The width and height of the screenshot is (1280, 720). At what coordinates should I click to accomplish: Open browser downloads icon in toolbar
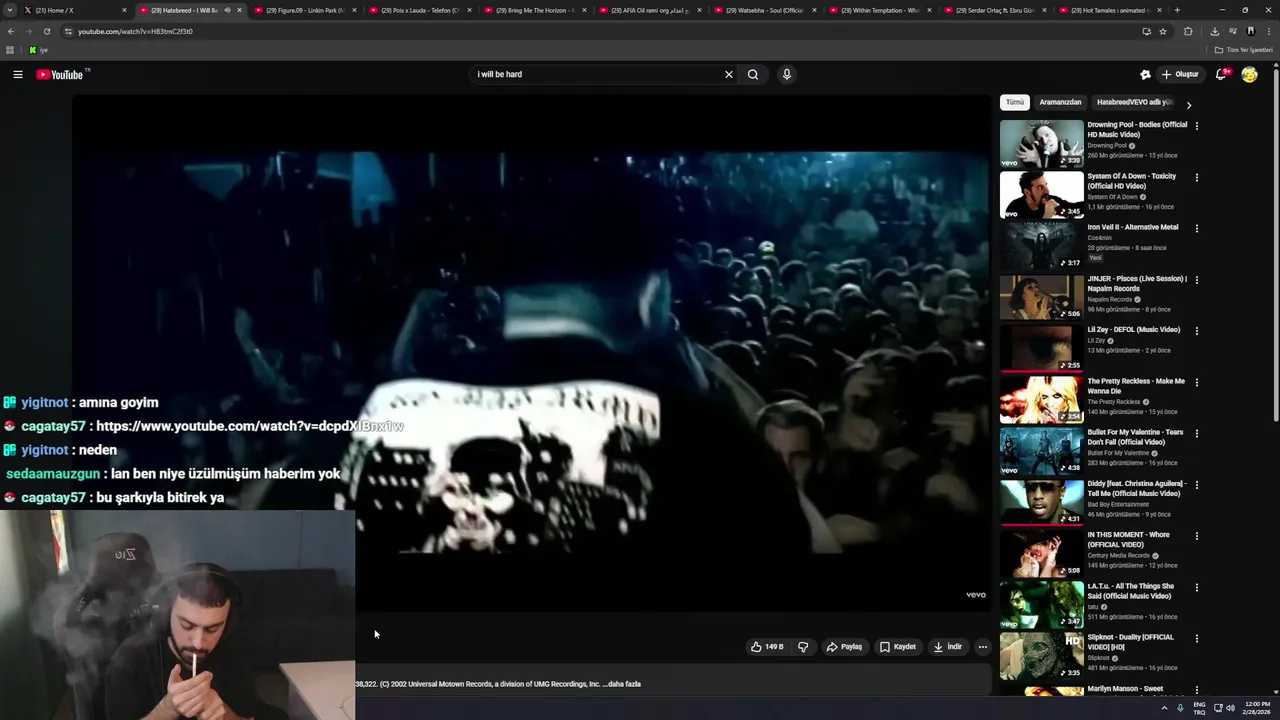coord(1214,31)
